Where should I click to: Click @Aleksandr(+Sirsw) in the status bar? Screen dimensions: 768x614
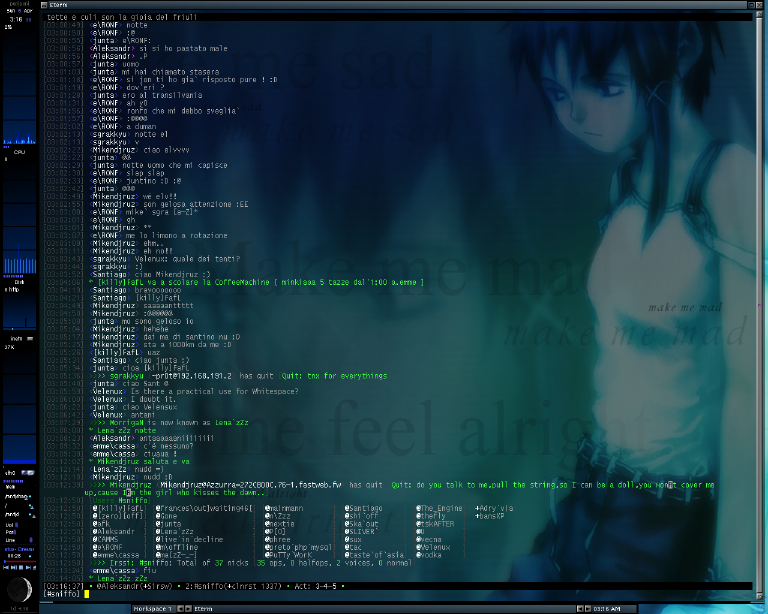[x=132, y=586]
